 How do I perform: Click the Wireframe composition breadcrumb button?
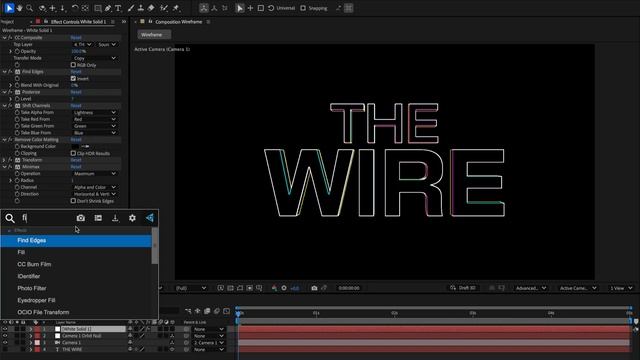[154, 35]
